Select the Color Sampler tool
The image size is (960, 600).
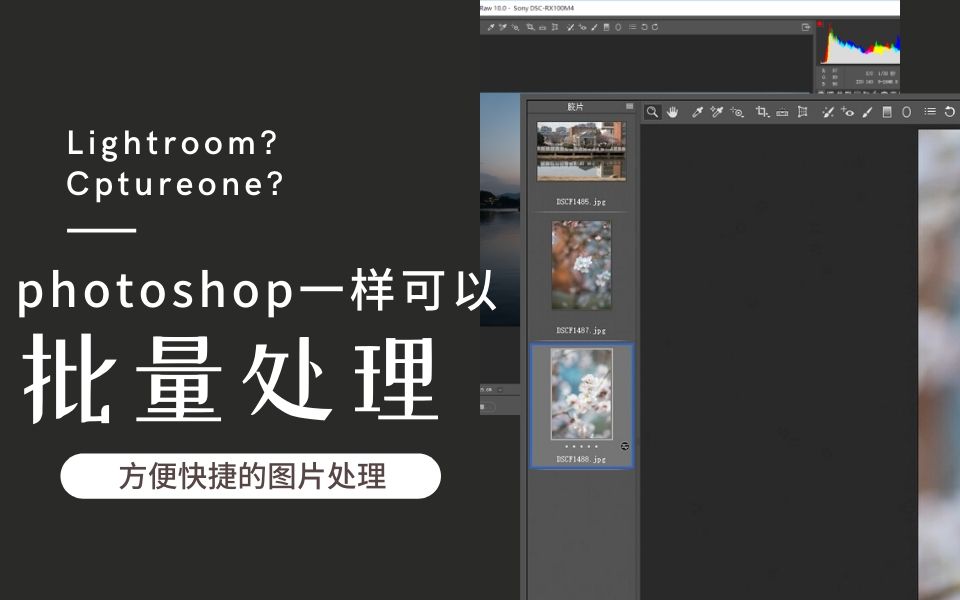(x=716, y=112)
